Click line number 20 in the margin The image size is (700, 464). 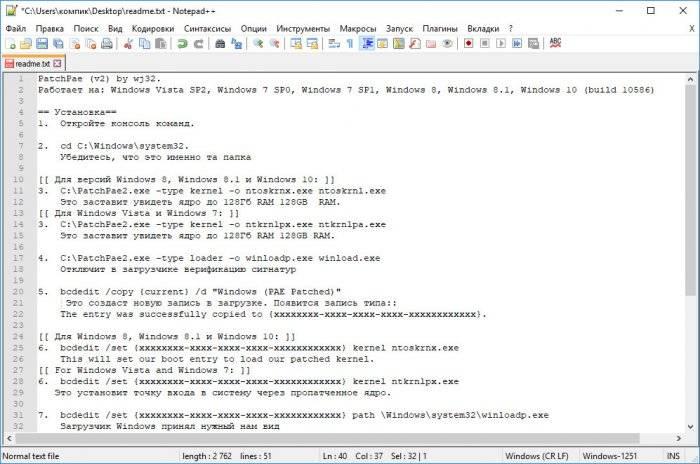click(18, 292)
